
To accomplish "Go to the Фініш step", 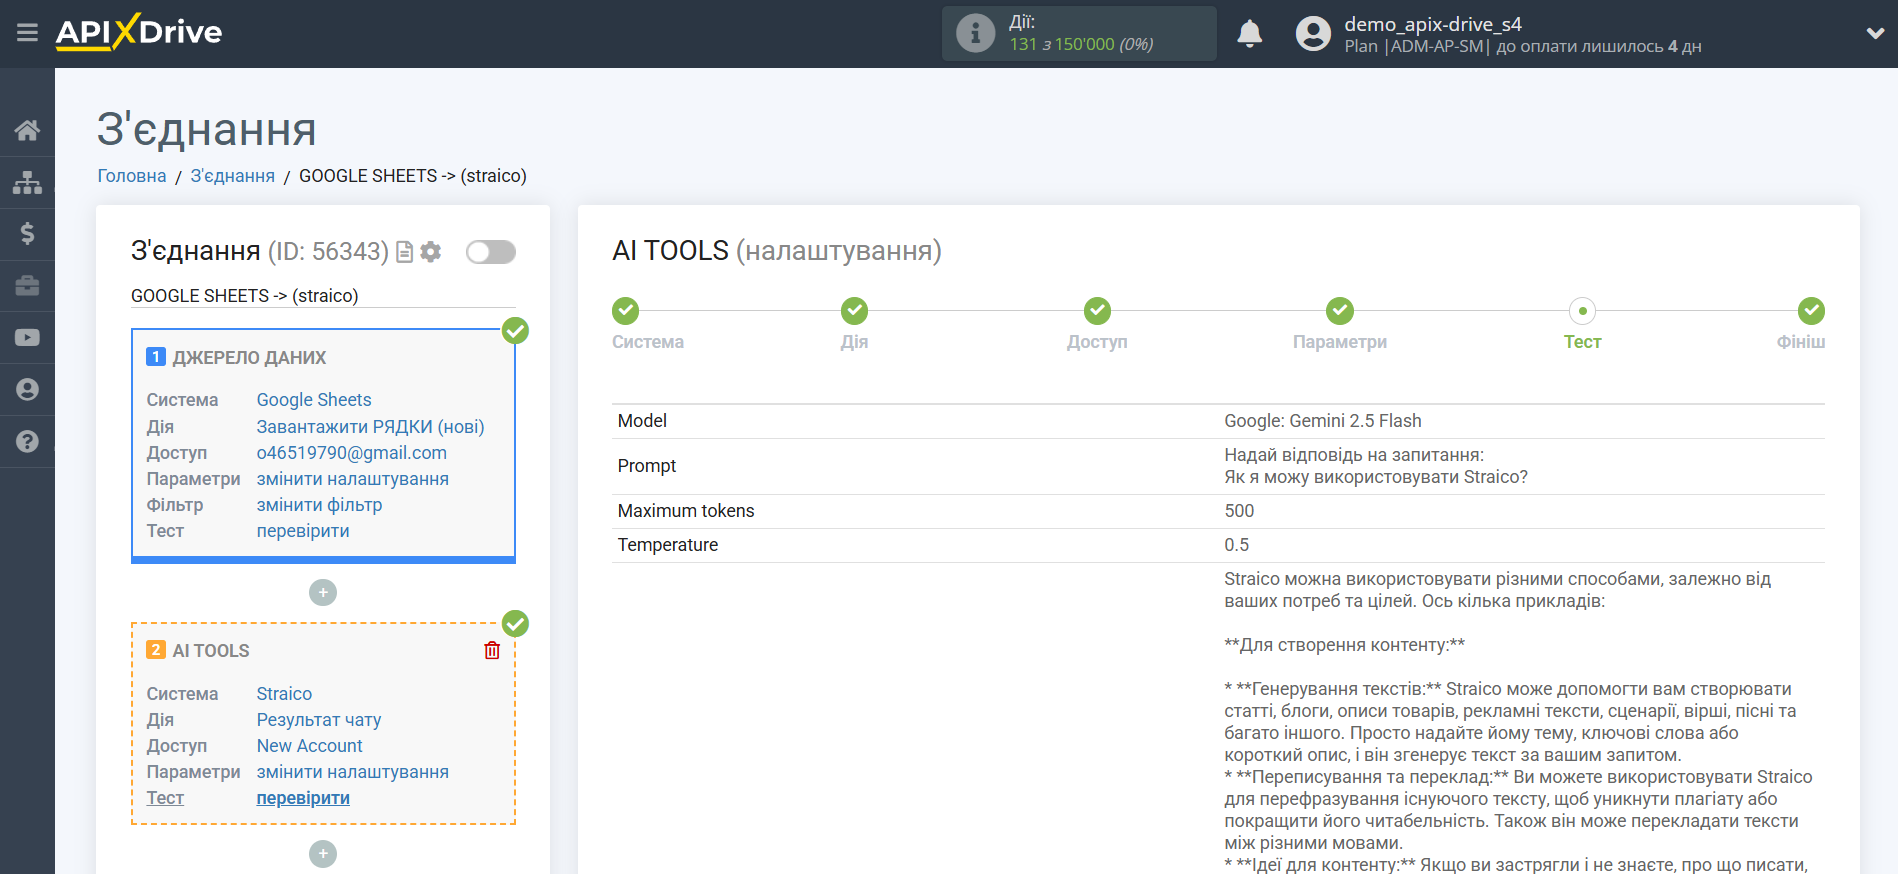I will [1810, 312].
